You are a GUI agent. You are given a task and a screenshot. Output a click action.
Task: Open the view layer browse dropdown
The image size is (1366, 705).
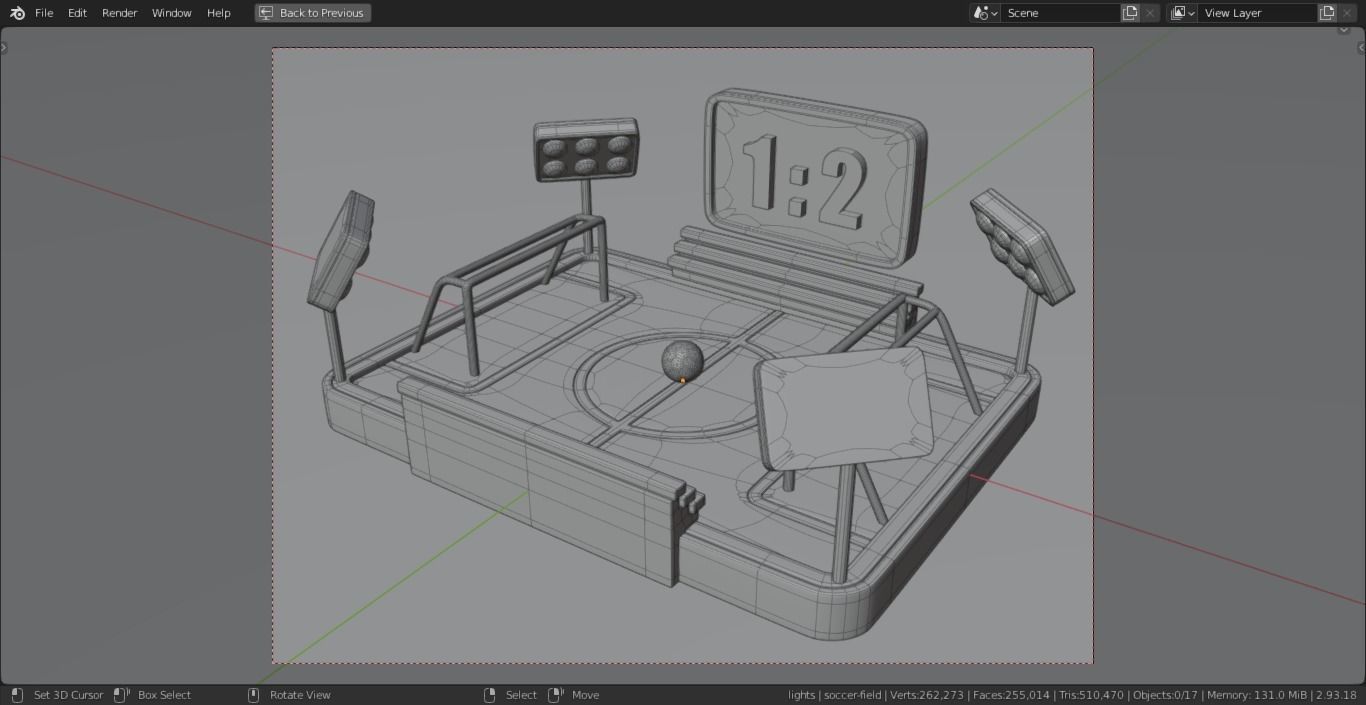click(1182, 13)
